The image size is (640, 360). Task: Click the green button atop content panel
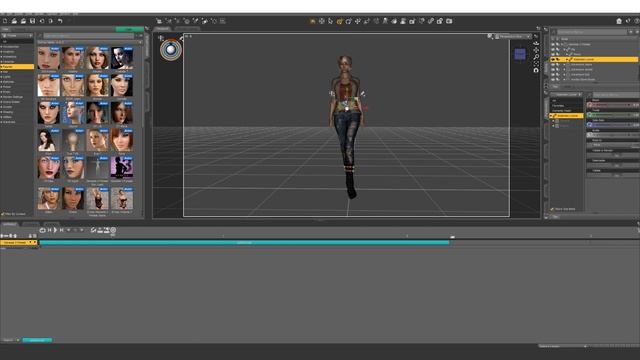(x=129, y=29)
